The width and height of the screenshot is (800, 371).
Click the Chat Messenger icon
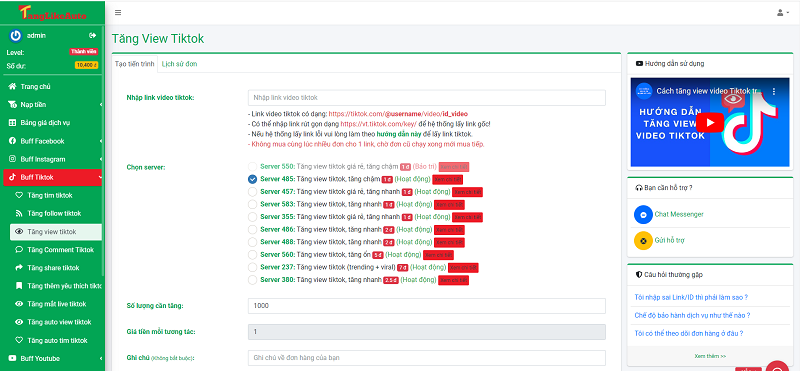click(x=643, y=214)
